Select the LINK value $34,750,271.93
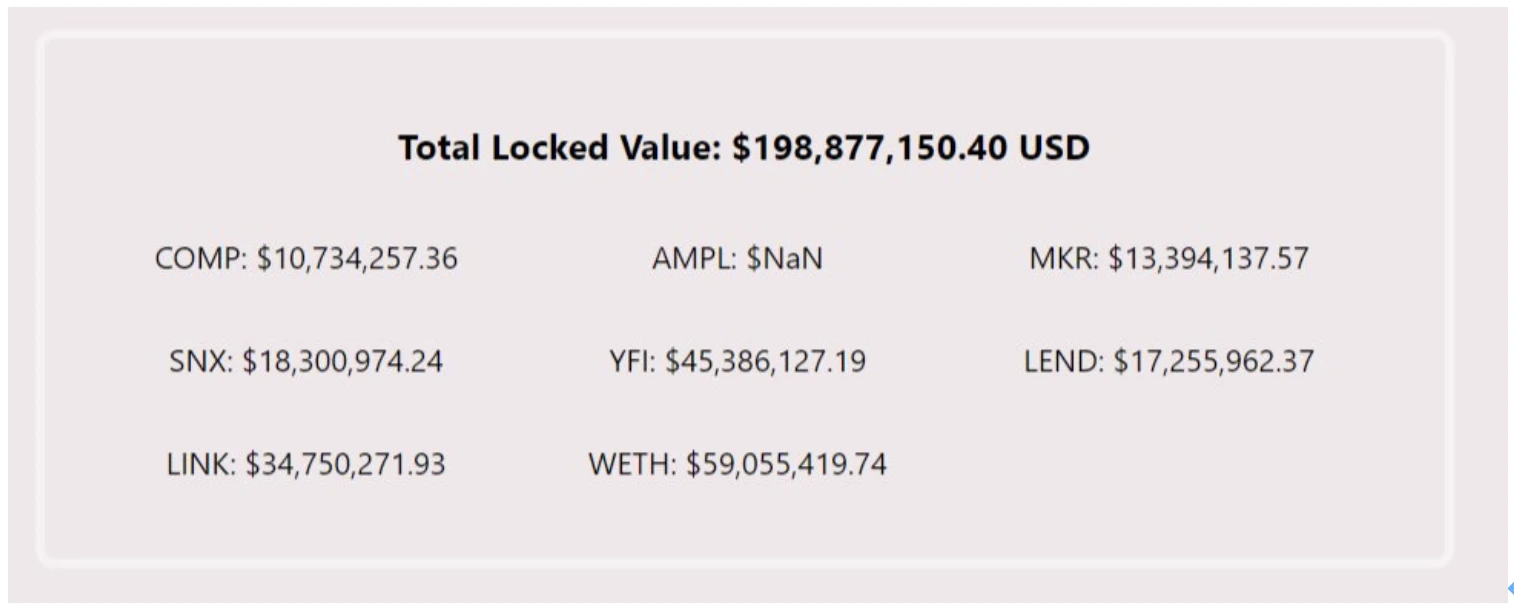 coord(346,464)
